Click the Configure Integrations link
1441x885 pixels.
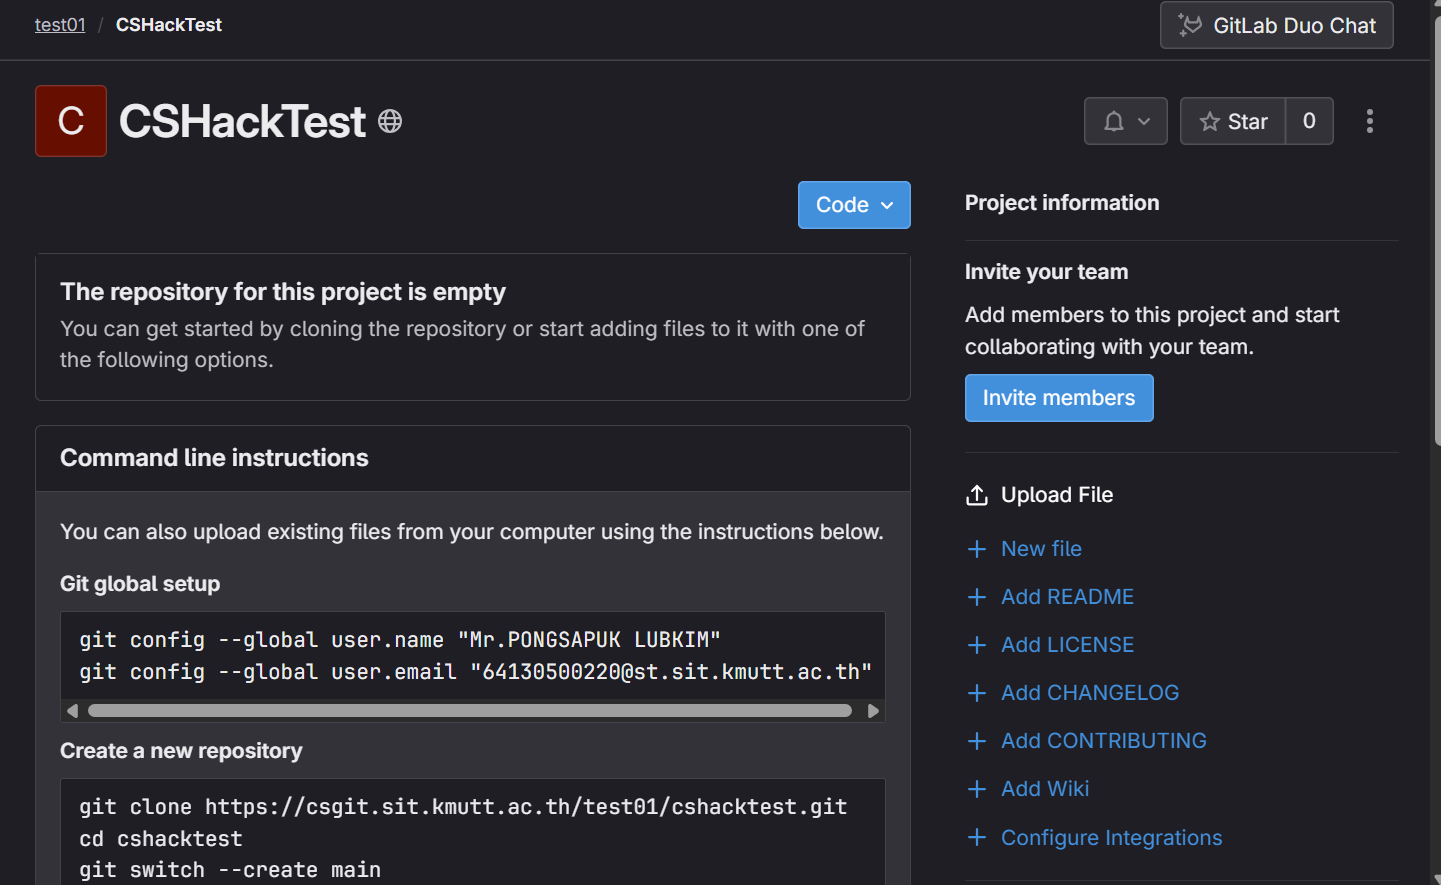1112,838
